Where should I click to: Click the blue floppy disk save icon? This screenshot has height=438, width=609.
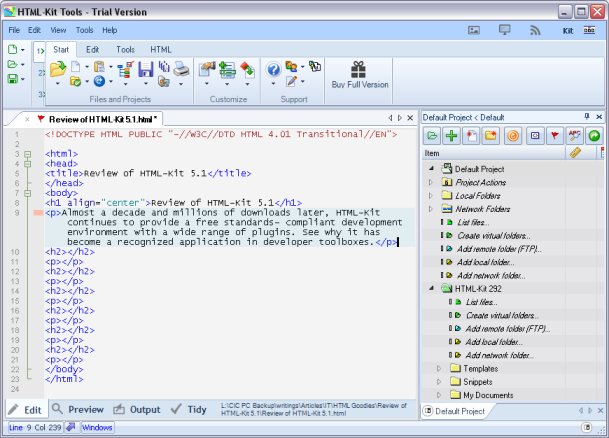point(146,69)
